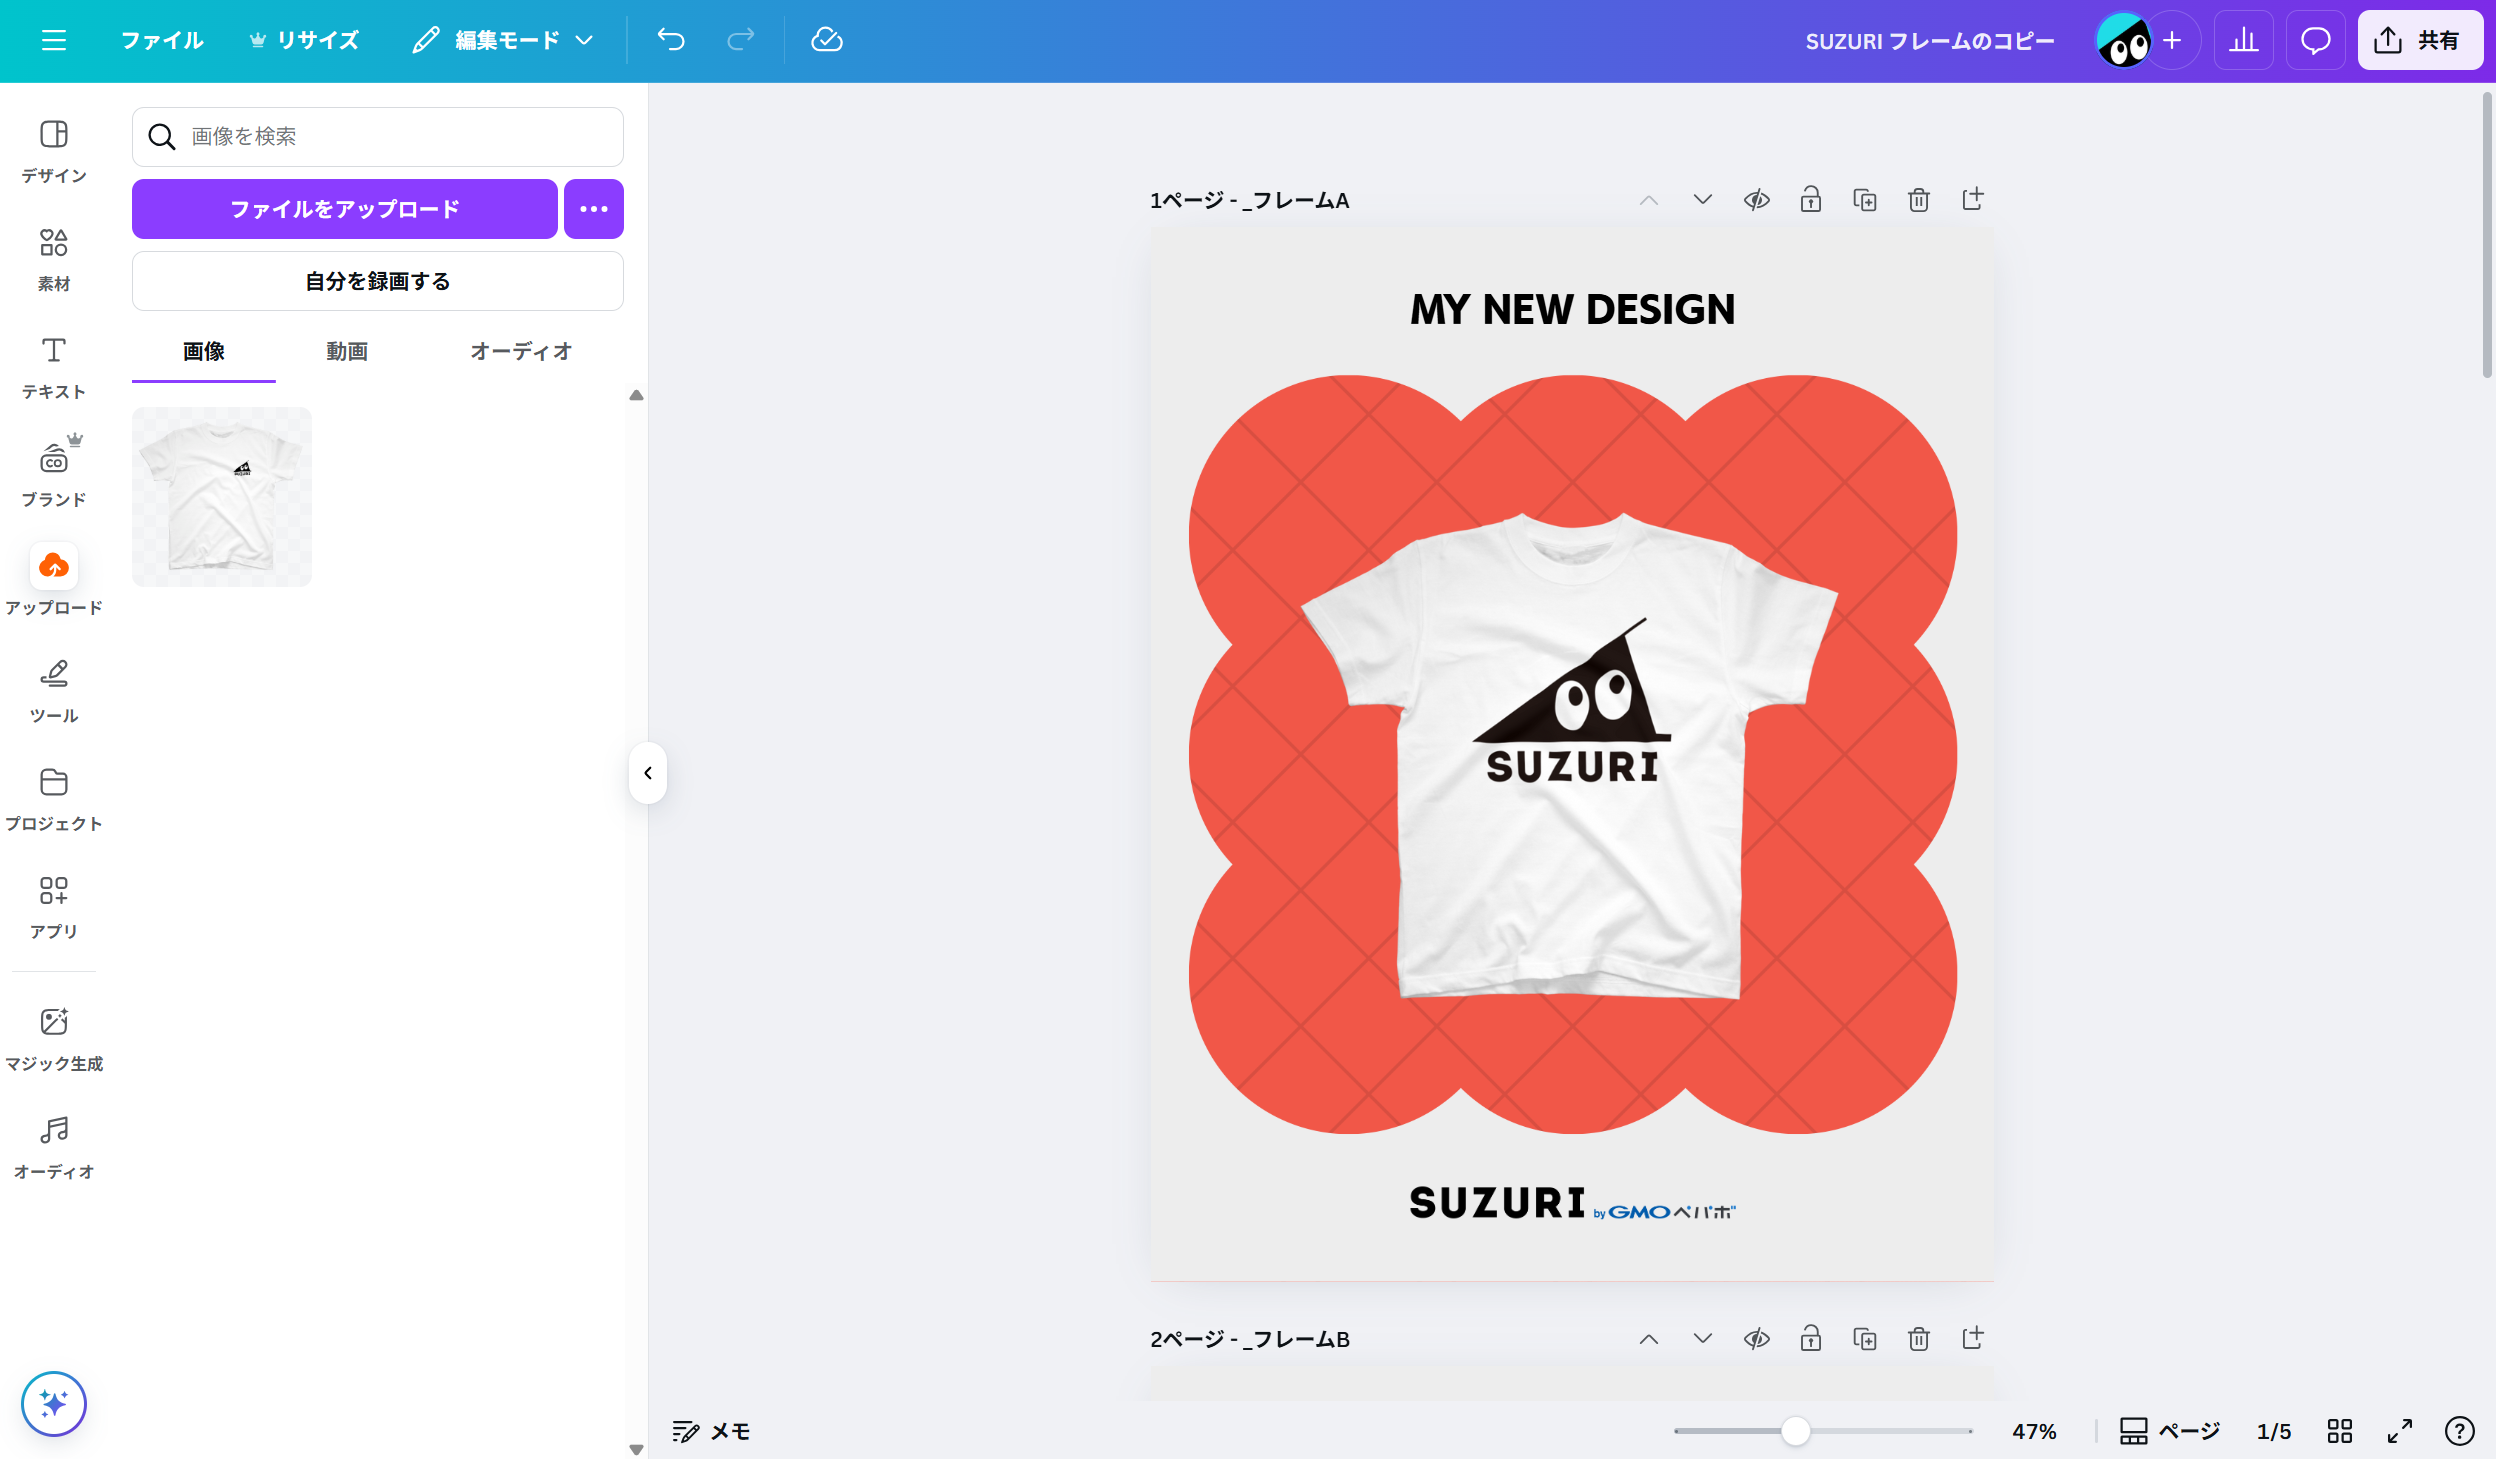This screenshot has width=2496, height=1459.
Task: Click the 1ページ - _フレームA title
Action: tap(1250, 201)
